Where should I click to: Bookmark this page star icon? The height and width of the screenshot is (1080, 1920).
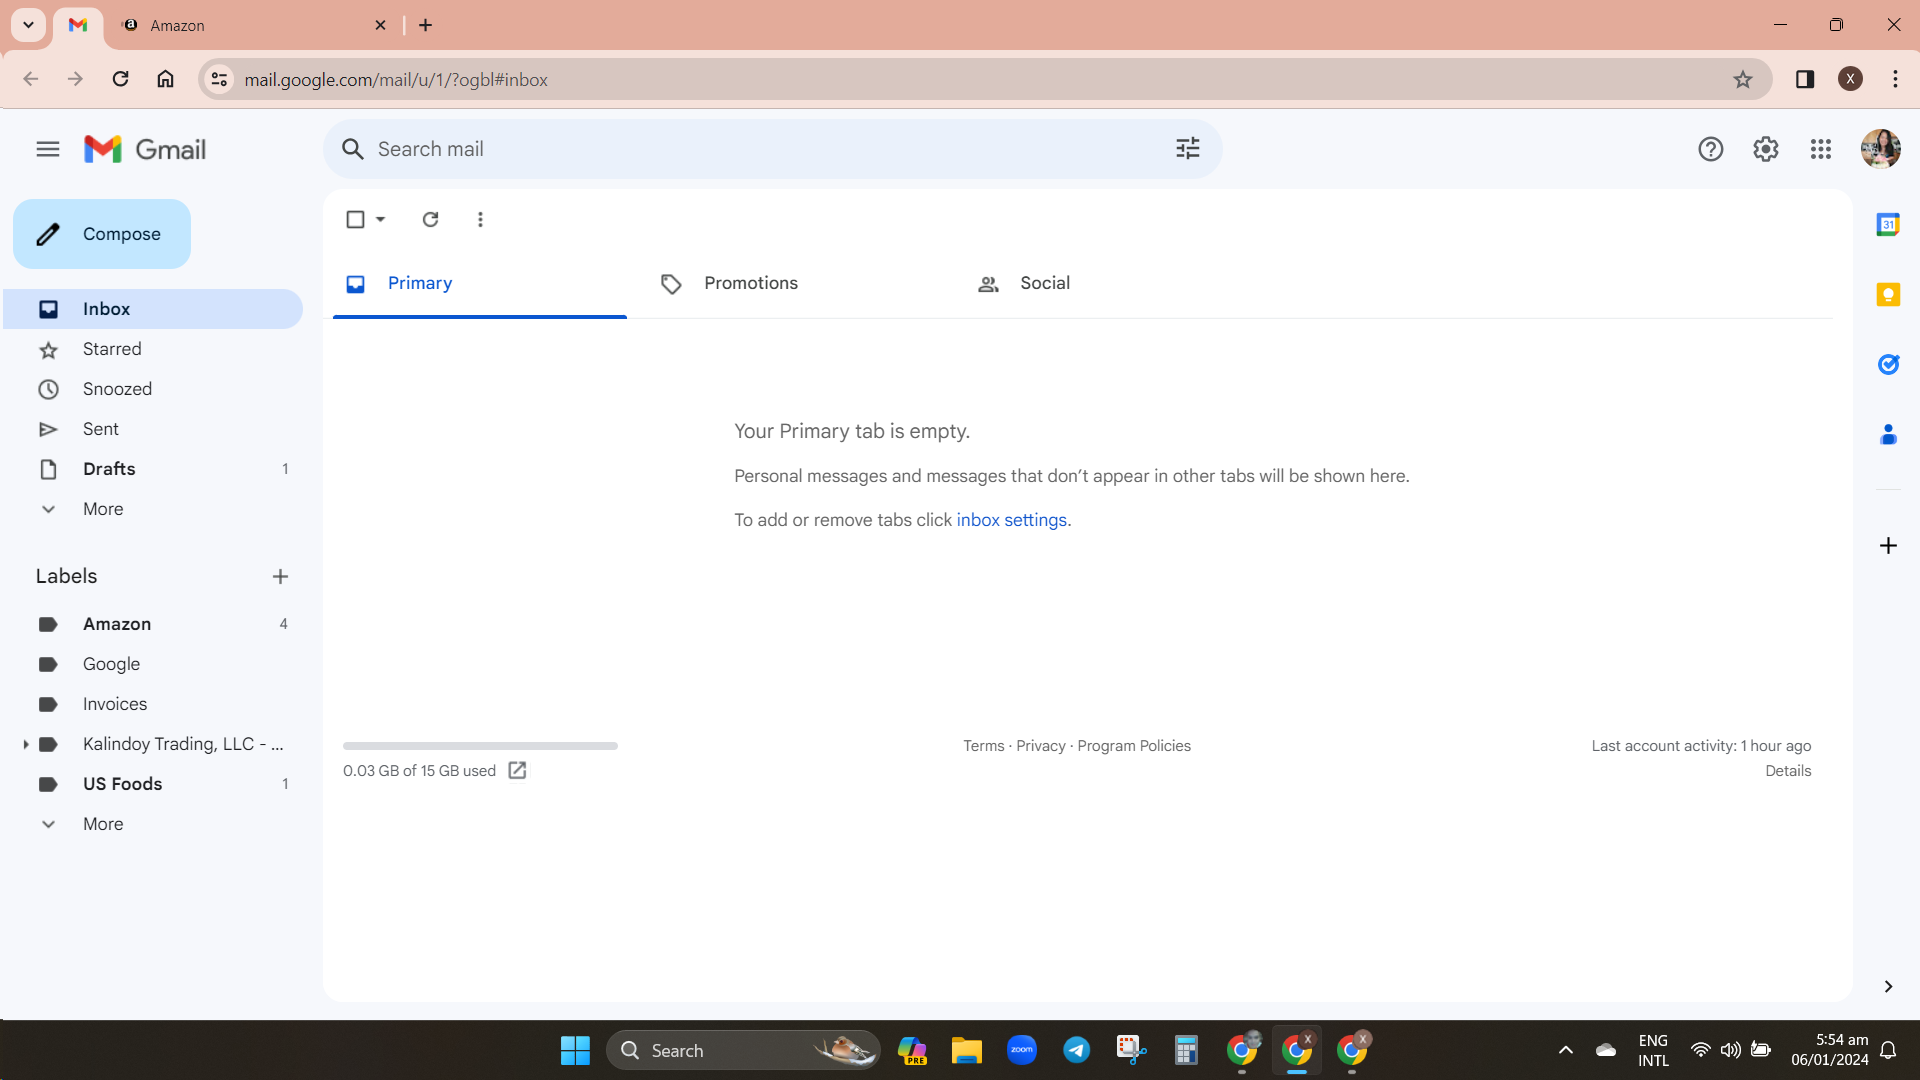coord(1742,80)
